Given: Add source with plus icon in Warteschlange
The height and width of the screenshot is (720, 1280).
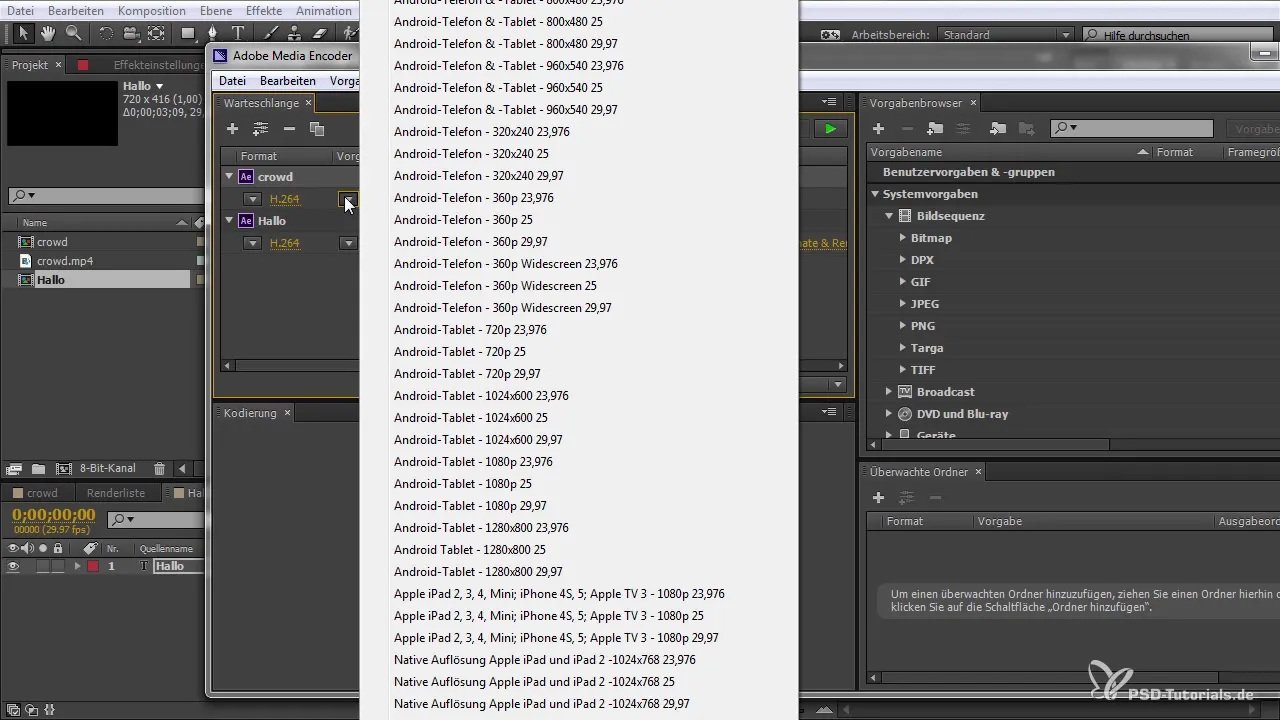Looking at the screenshot, I should [232, 129].
